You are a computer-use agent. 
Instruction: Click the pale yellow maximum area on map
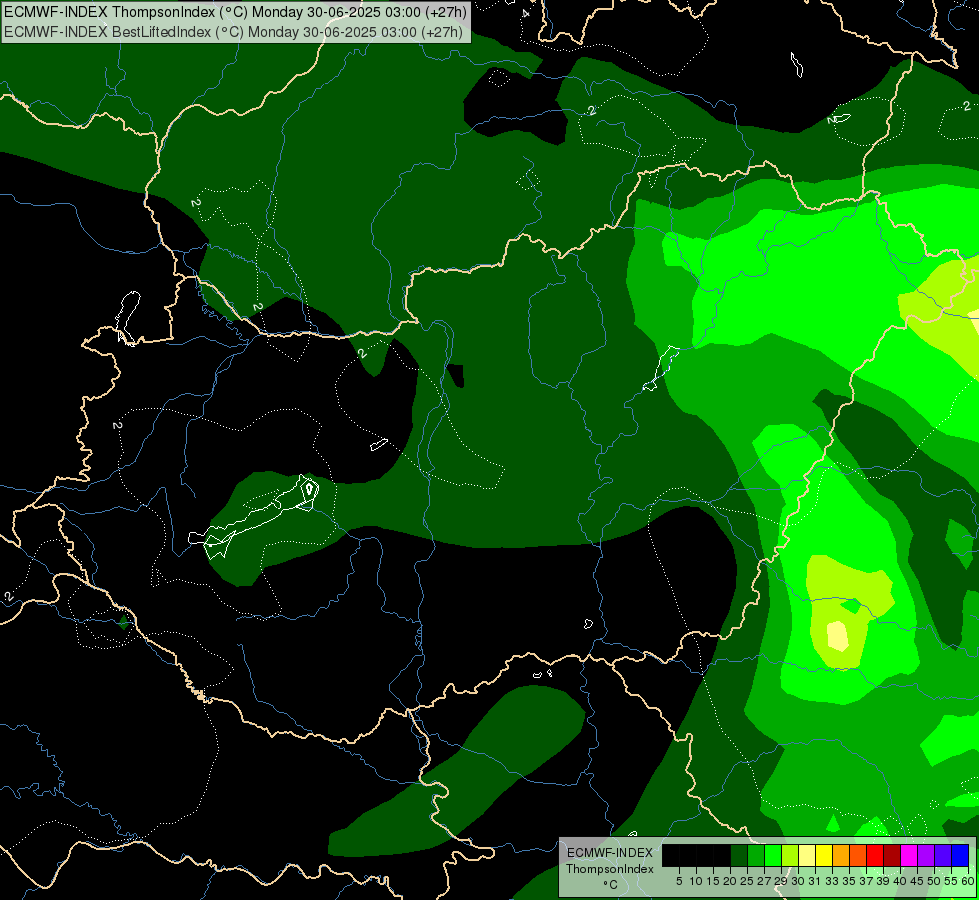tap(837, 636)
